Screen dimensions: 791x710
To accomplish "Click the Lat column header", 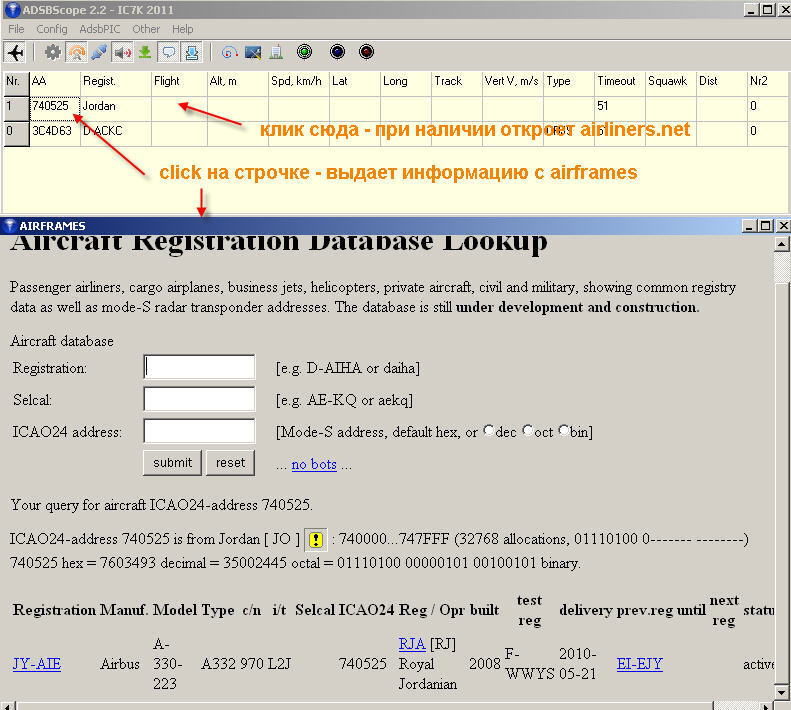I will [x=355, y=83].
